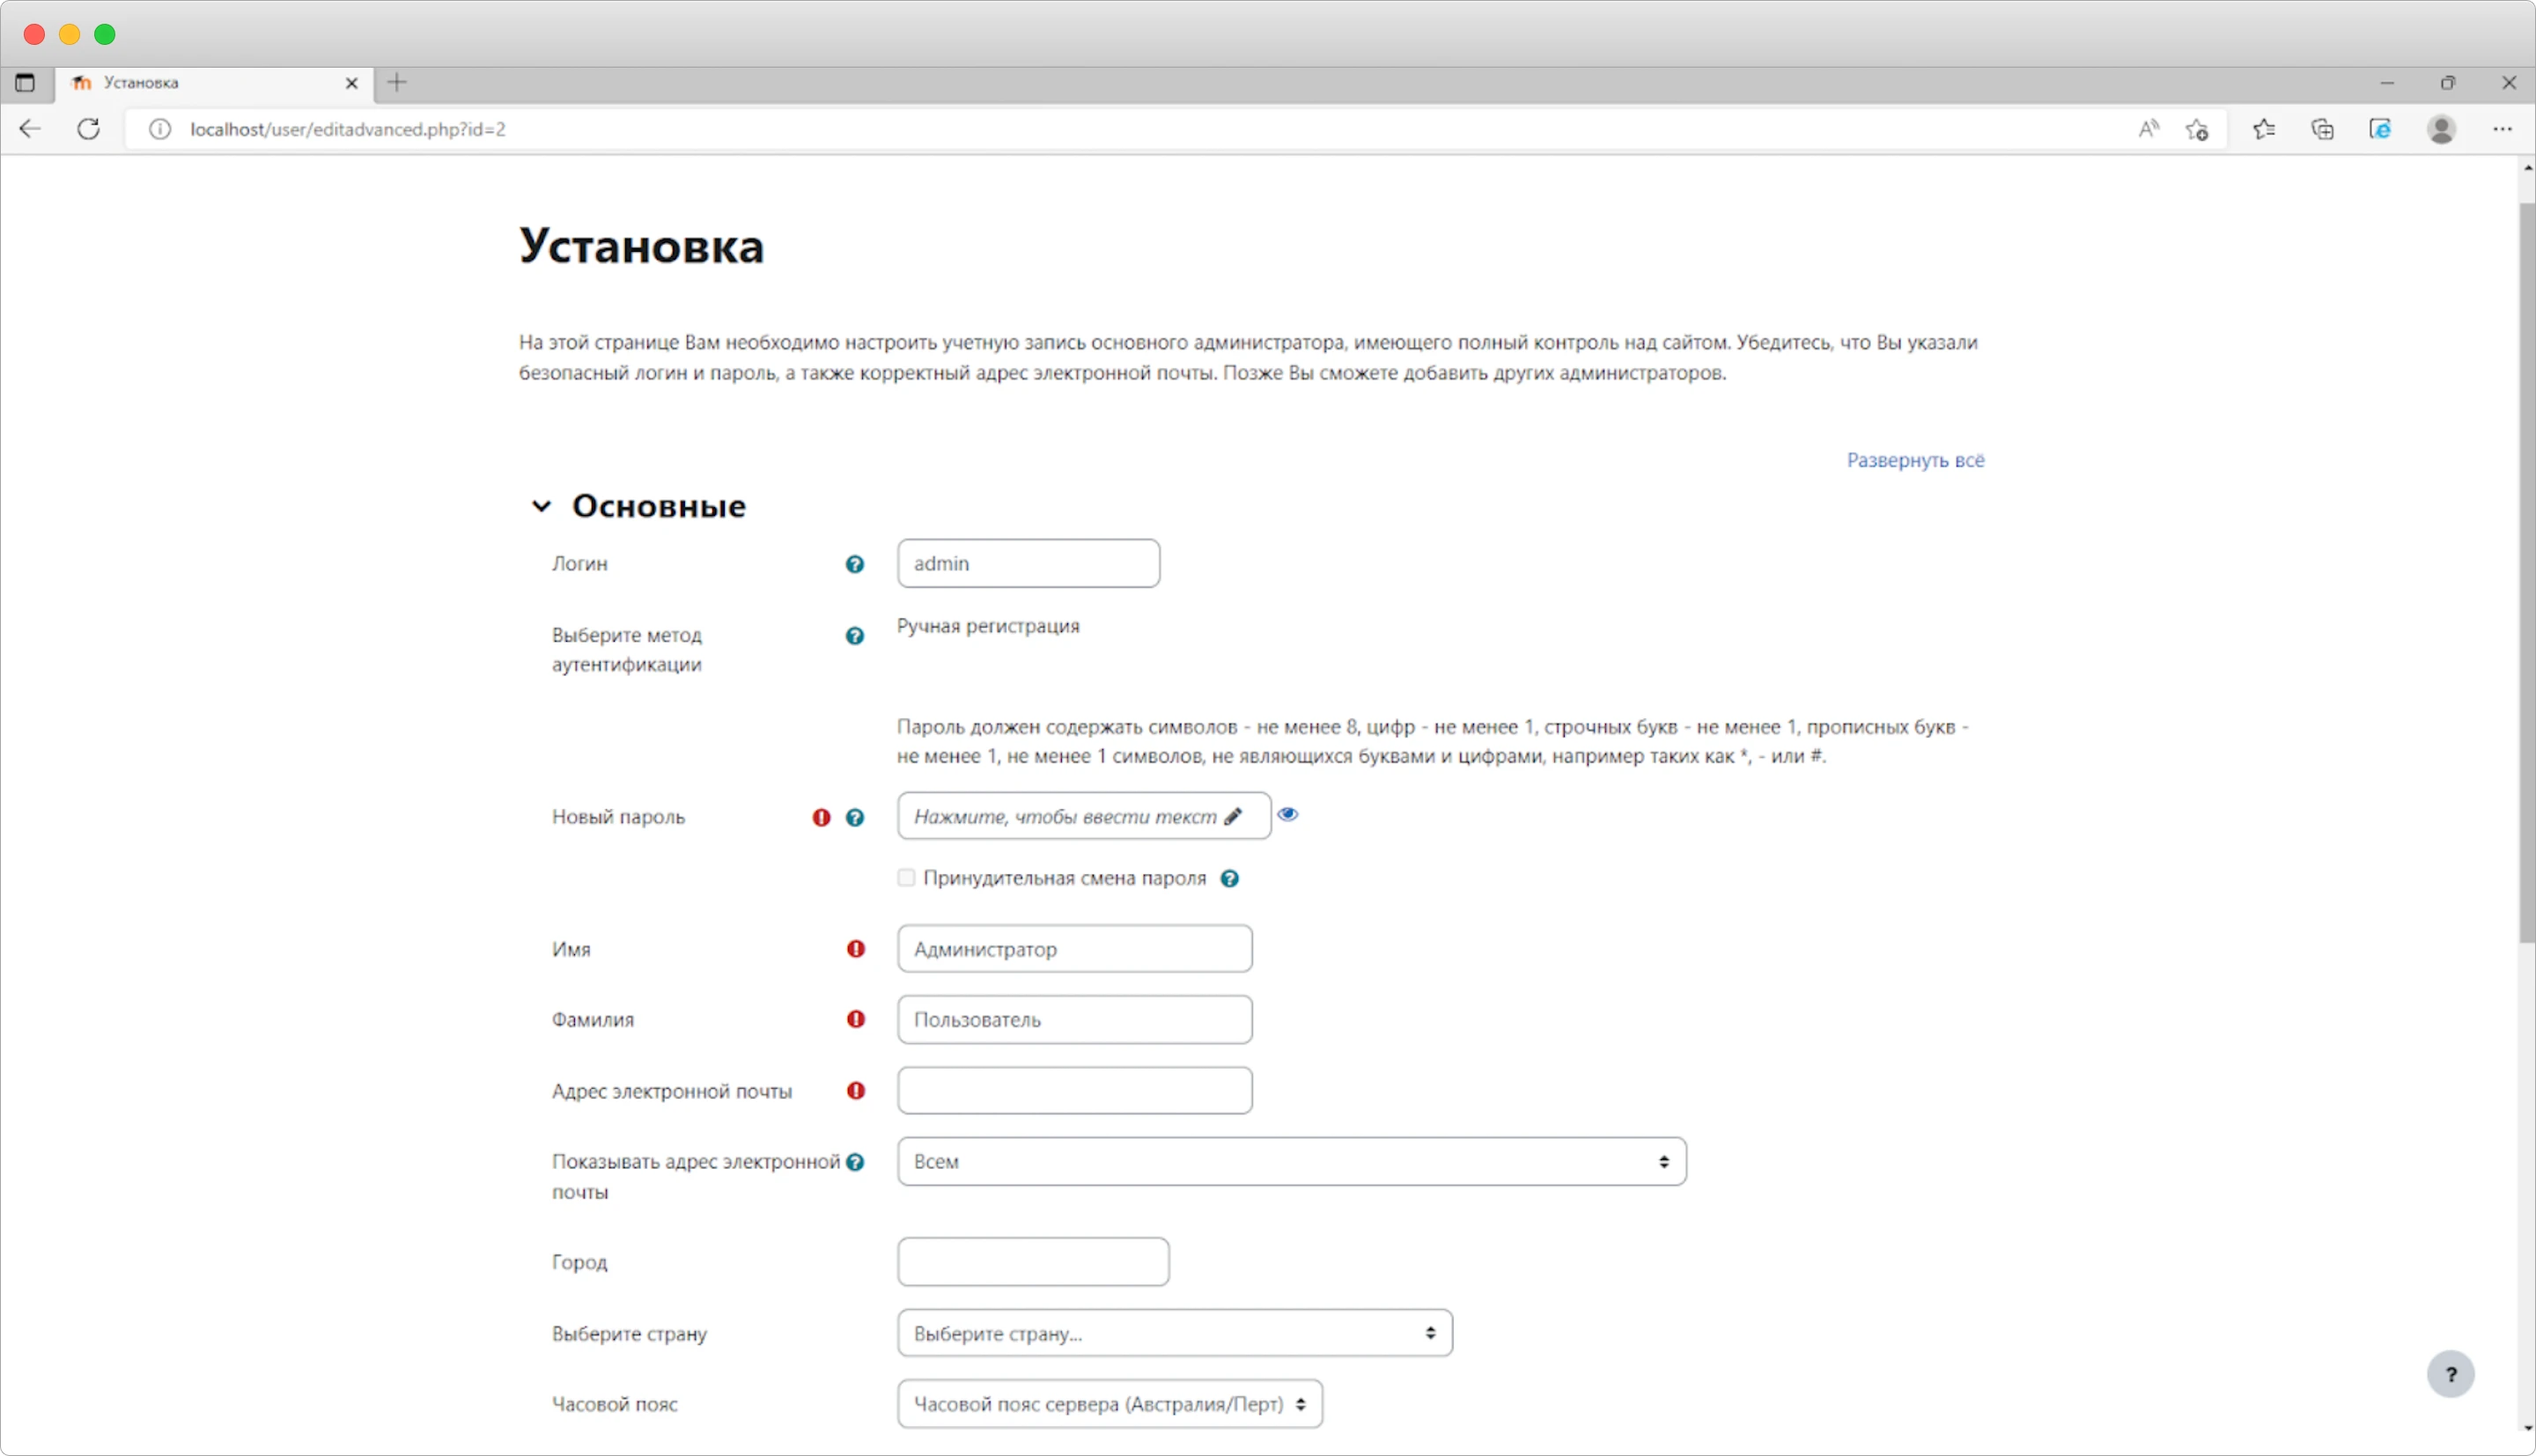Open help for the Логин field
The width and height of the screenshot is (2536, 1456).
tap(855, 563)
